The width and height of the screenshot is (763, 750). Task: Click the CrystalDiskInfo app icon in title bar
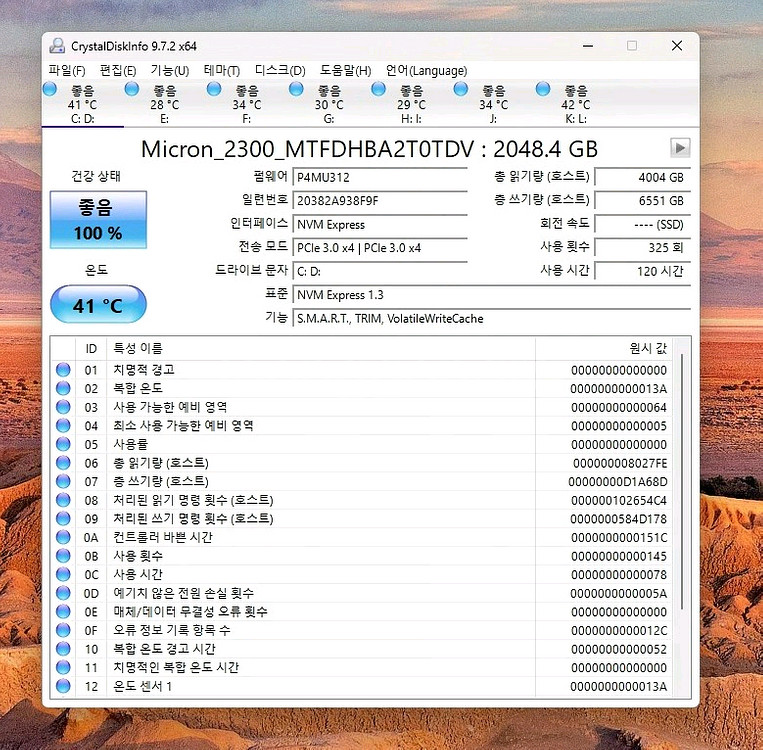pyautogui.click(x=57, y=46)
